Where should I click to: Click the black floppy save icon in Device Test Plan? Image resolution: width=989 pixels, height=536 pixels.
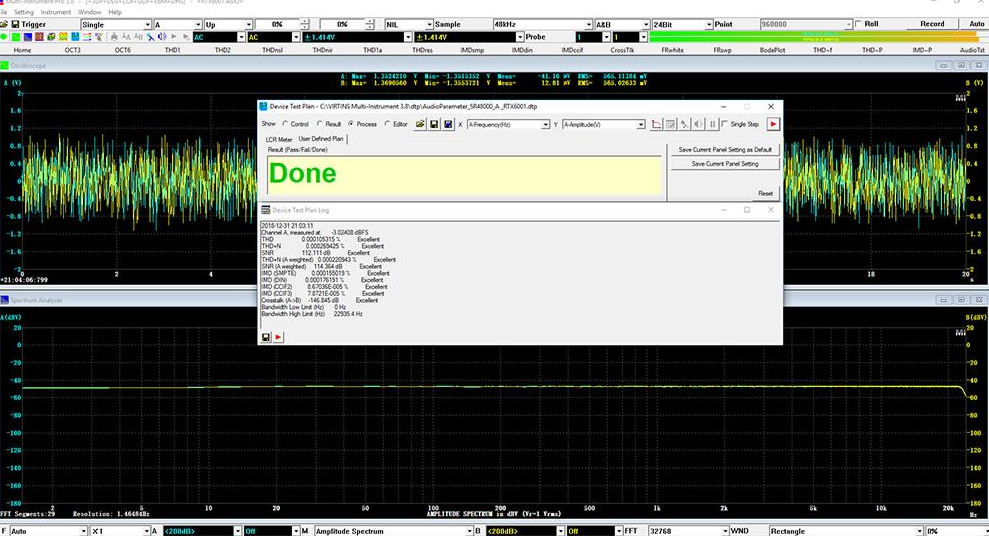(434, 124)
